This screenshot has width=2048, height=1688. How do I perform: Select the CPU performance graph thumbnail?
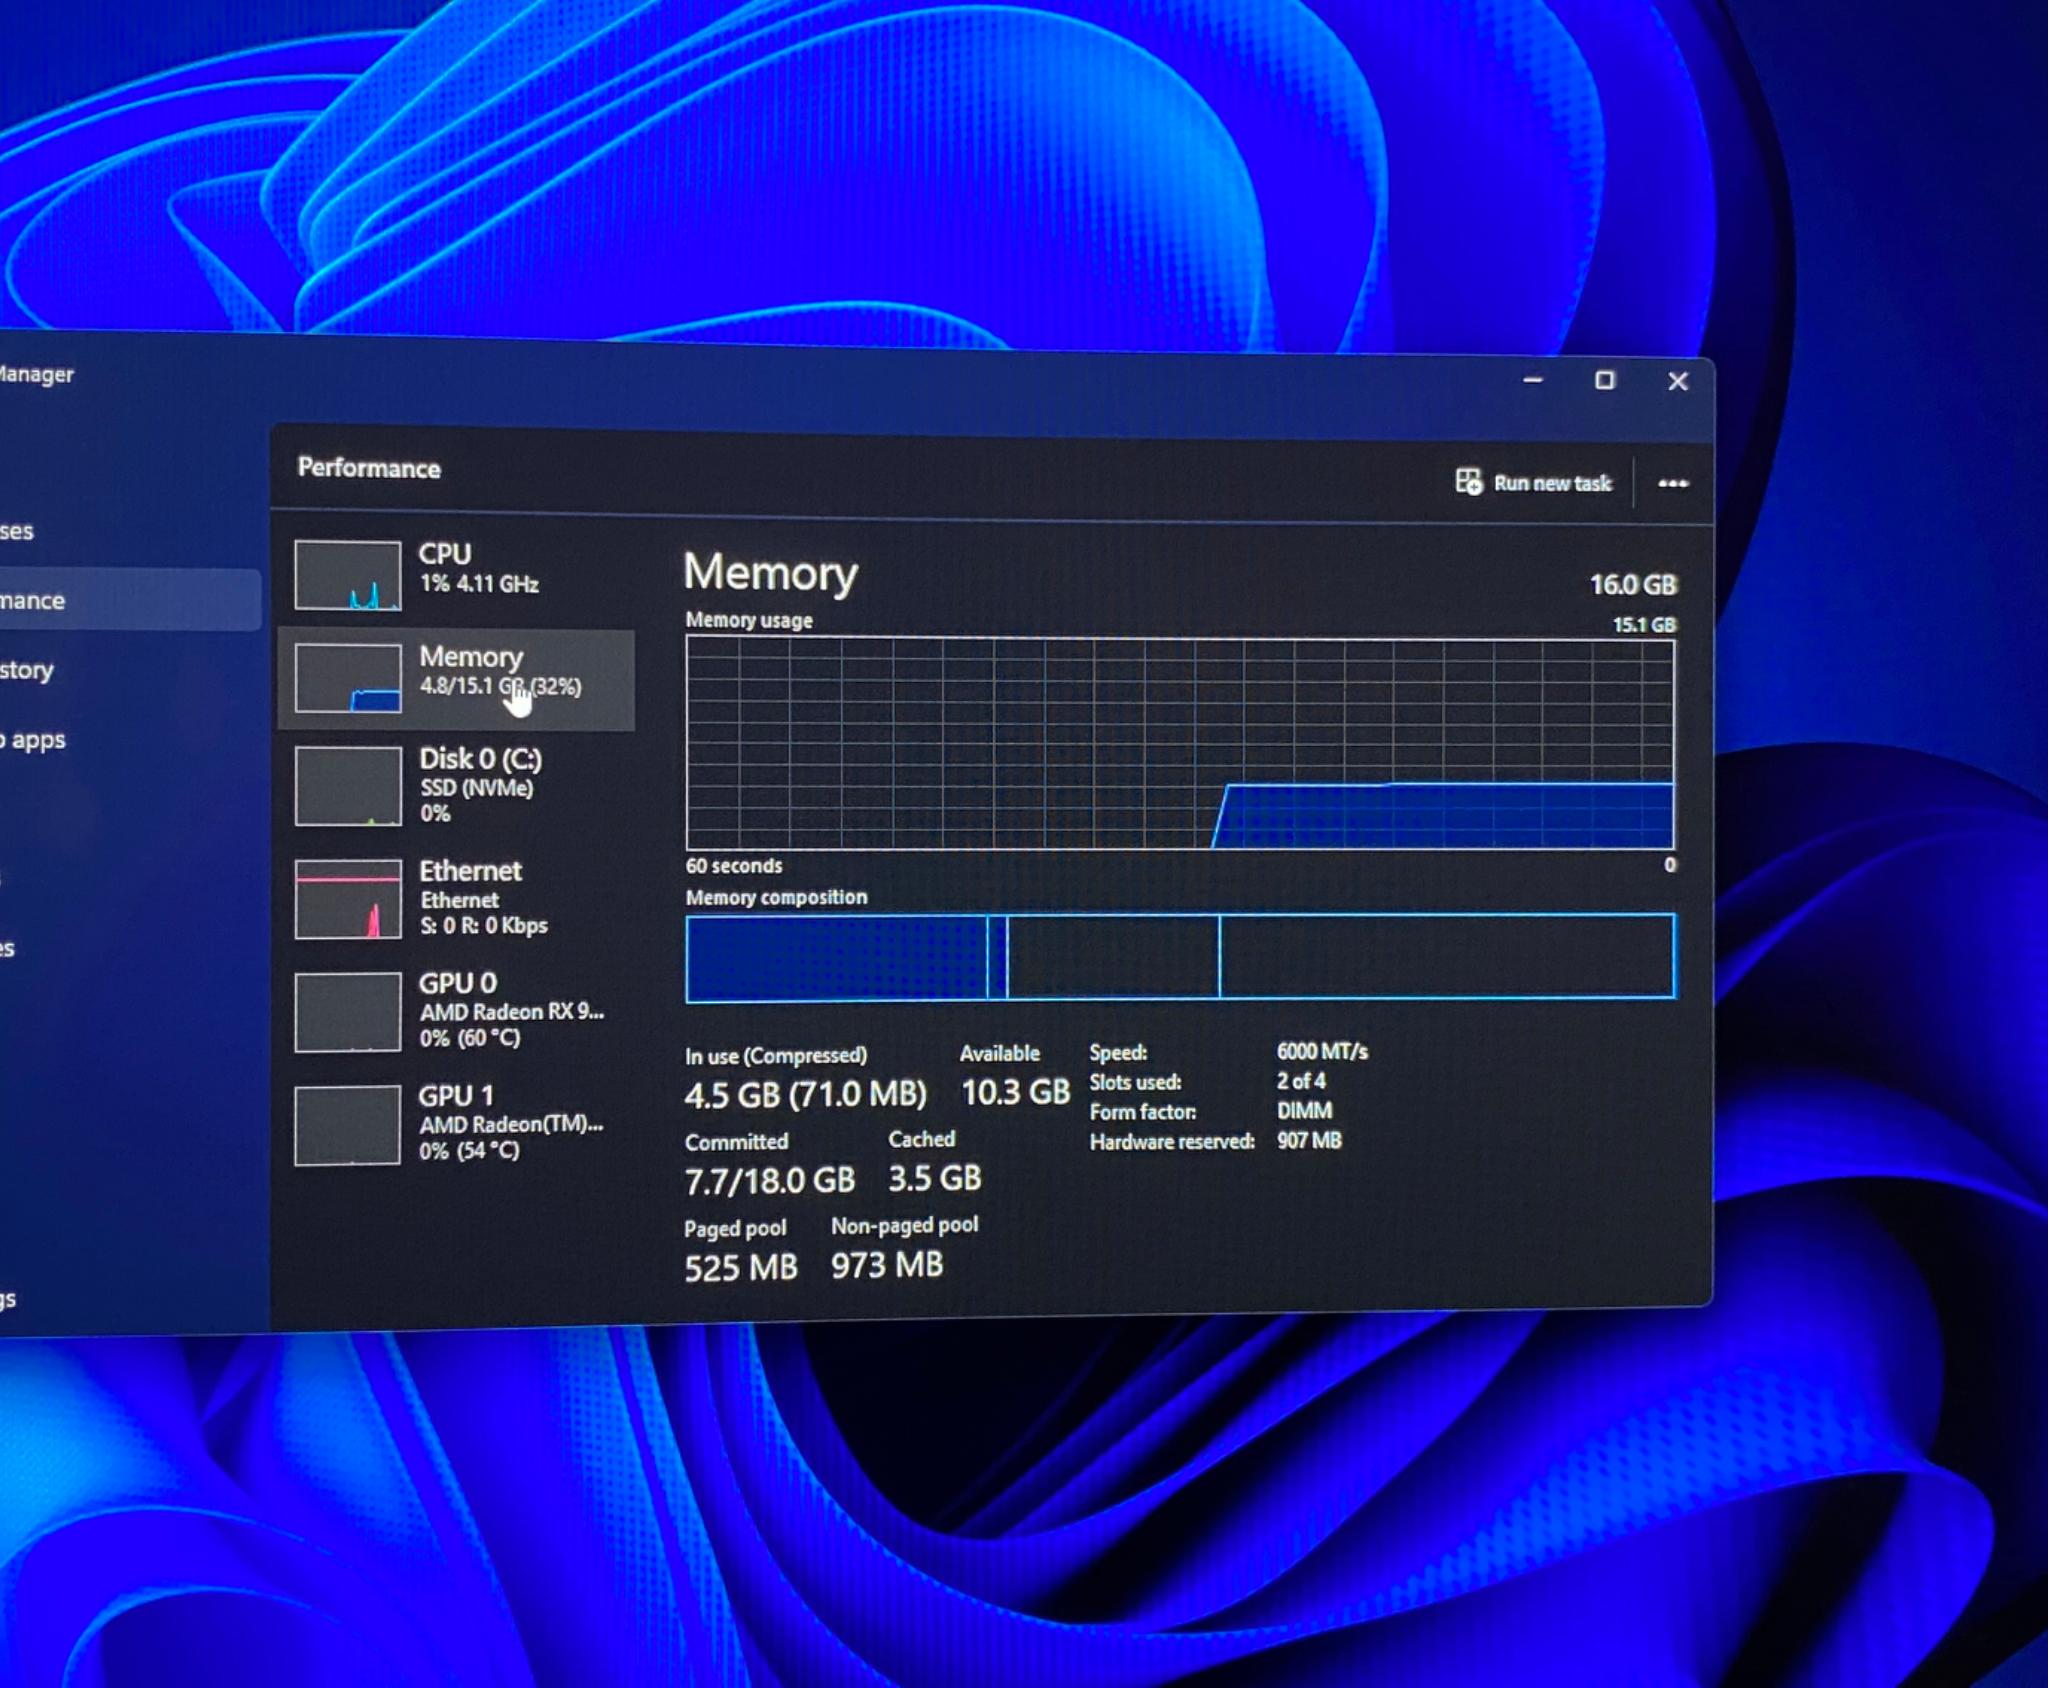348,575
